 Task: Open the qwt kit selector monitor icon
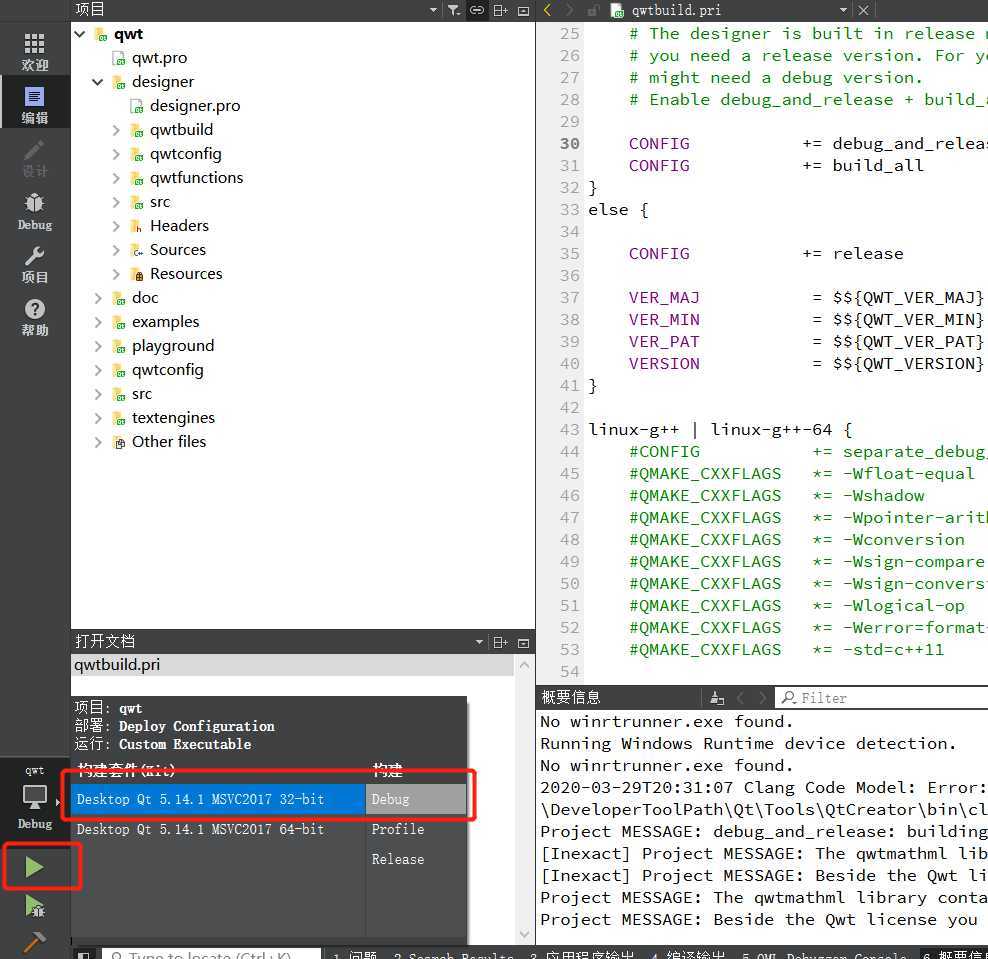tap(35, 799)
